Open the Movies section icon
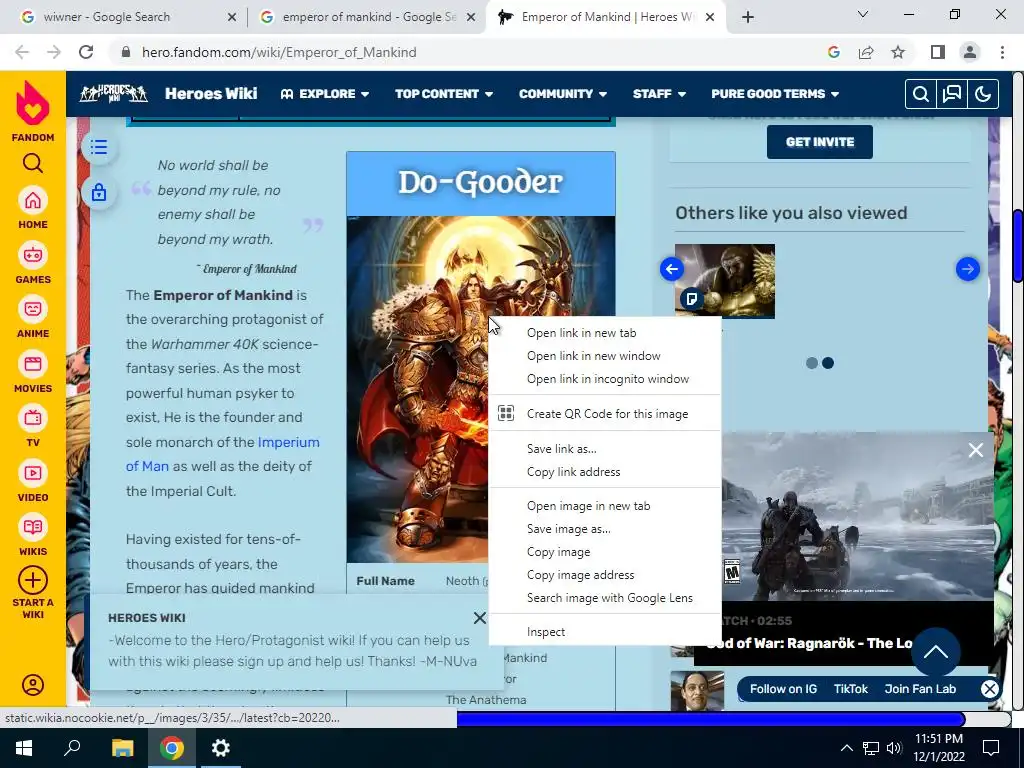Image resolution: width=1024 pixels, height=768 pixels. click(x=33, y=364)
